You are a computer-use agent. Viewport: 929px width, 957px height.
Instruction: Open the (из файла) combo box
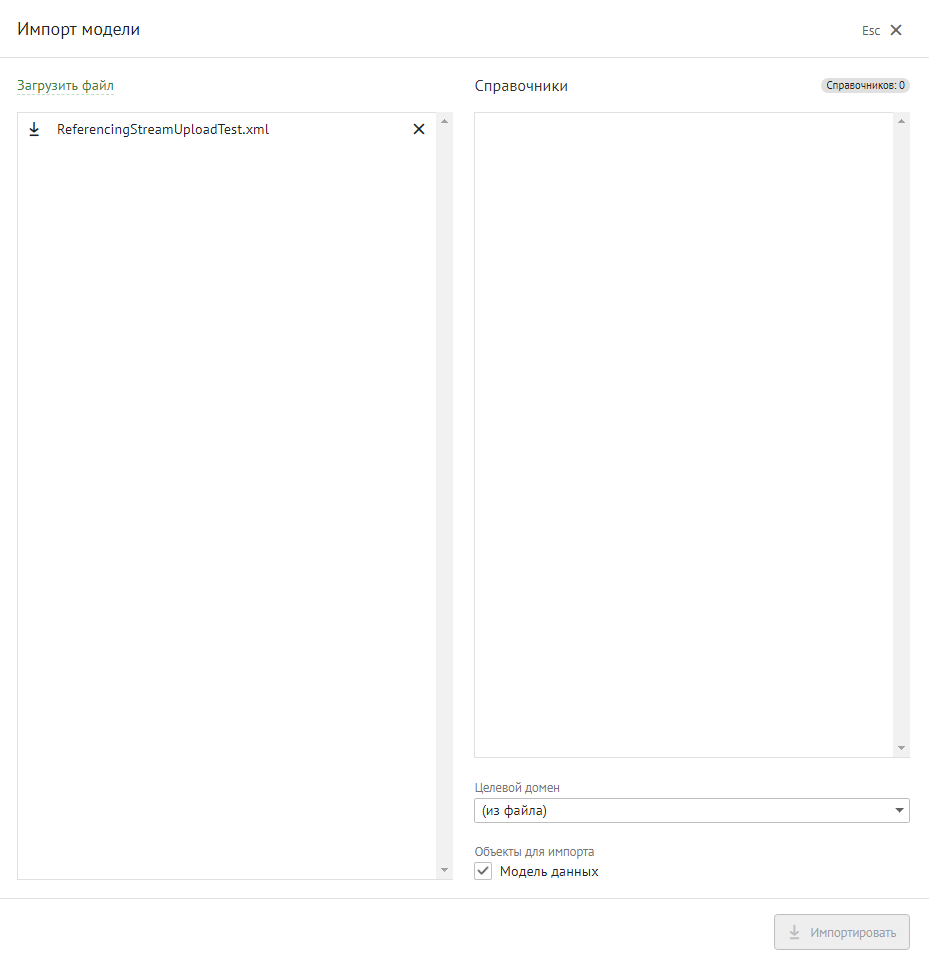coord(680,810)
